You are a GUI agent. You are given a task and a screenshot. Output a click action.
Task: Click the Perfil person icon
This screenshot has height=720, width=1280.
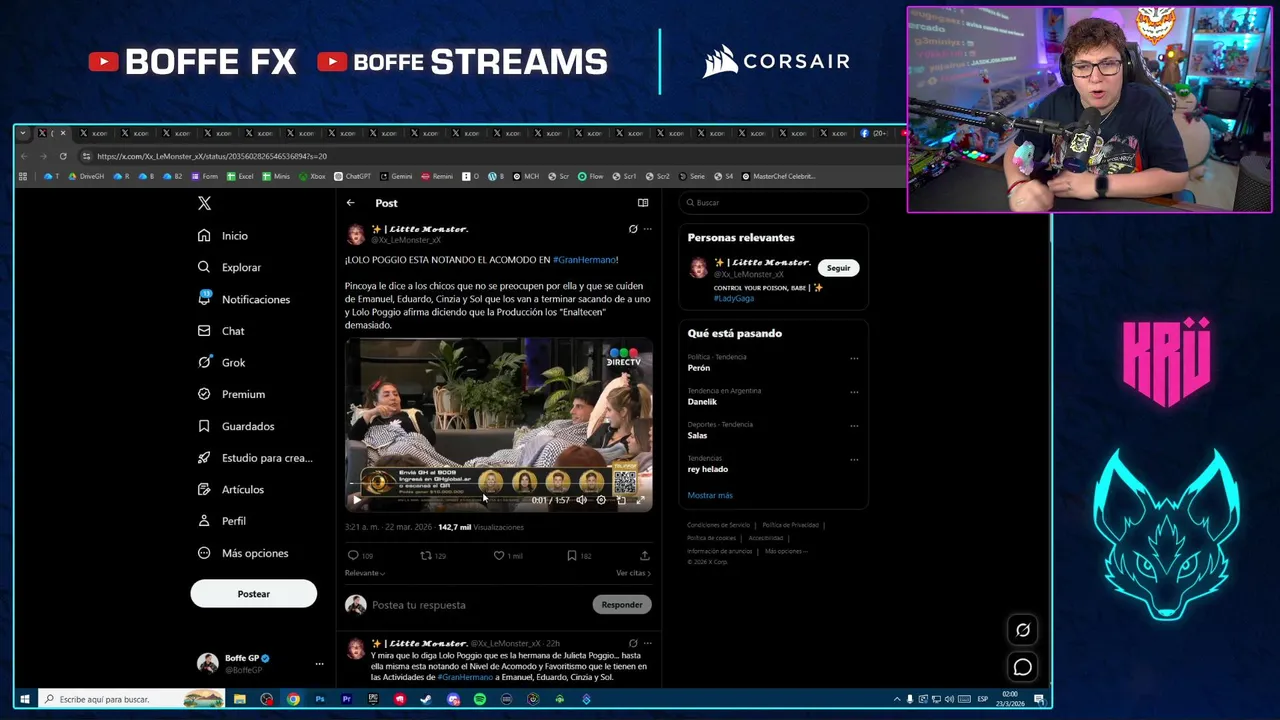[204, 521]
